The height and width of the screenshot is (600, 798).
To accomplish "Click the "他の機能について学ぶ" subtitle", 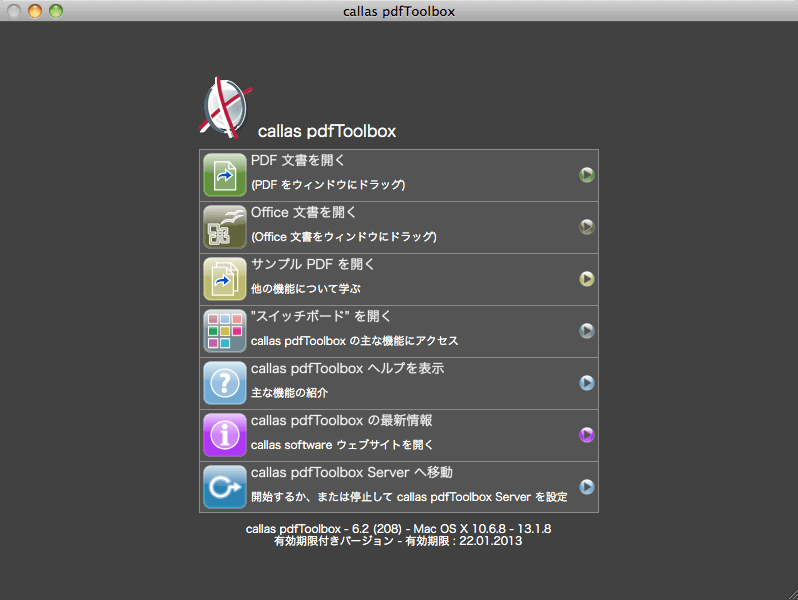I will (305, 289).
